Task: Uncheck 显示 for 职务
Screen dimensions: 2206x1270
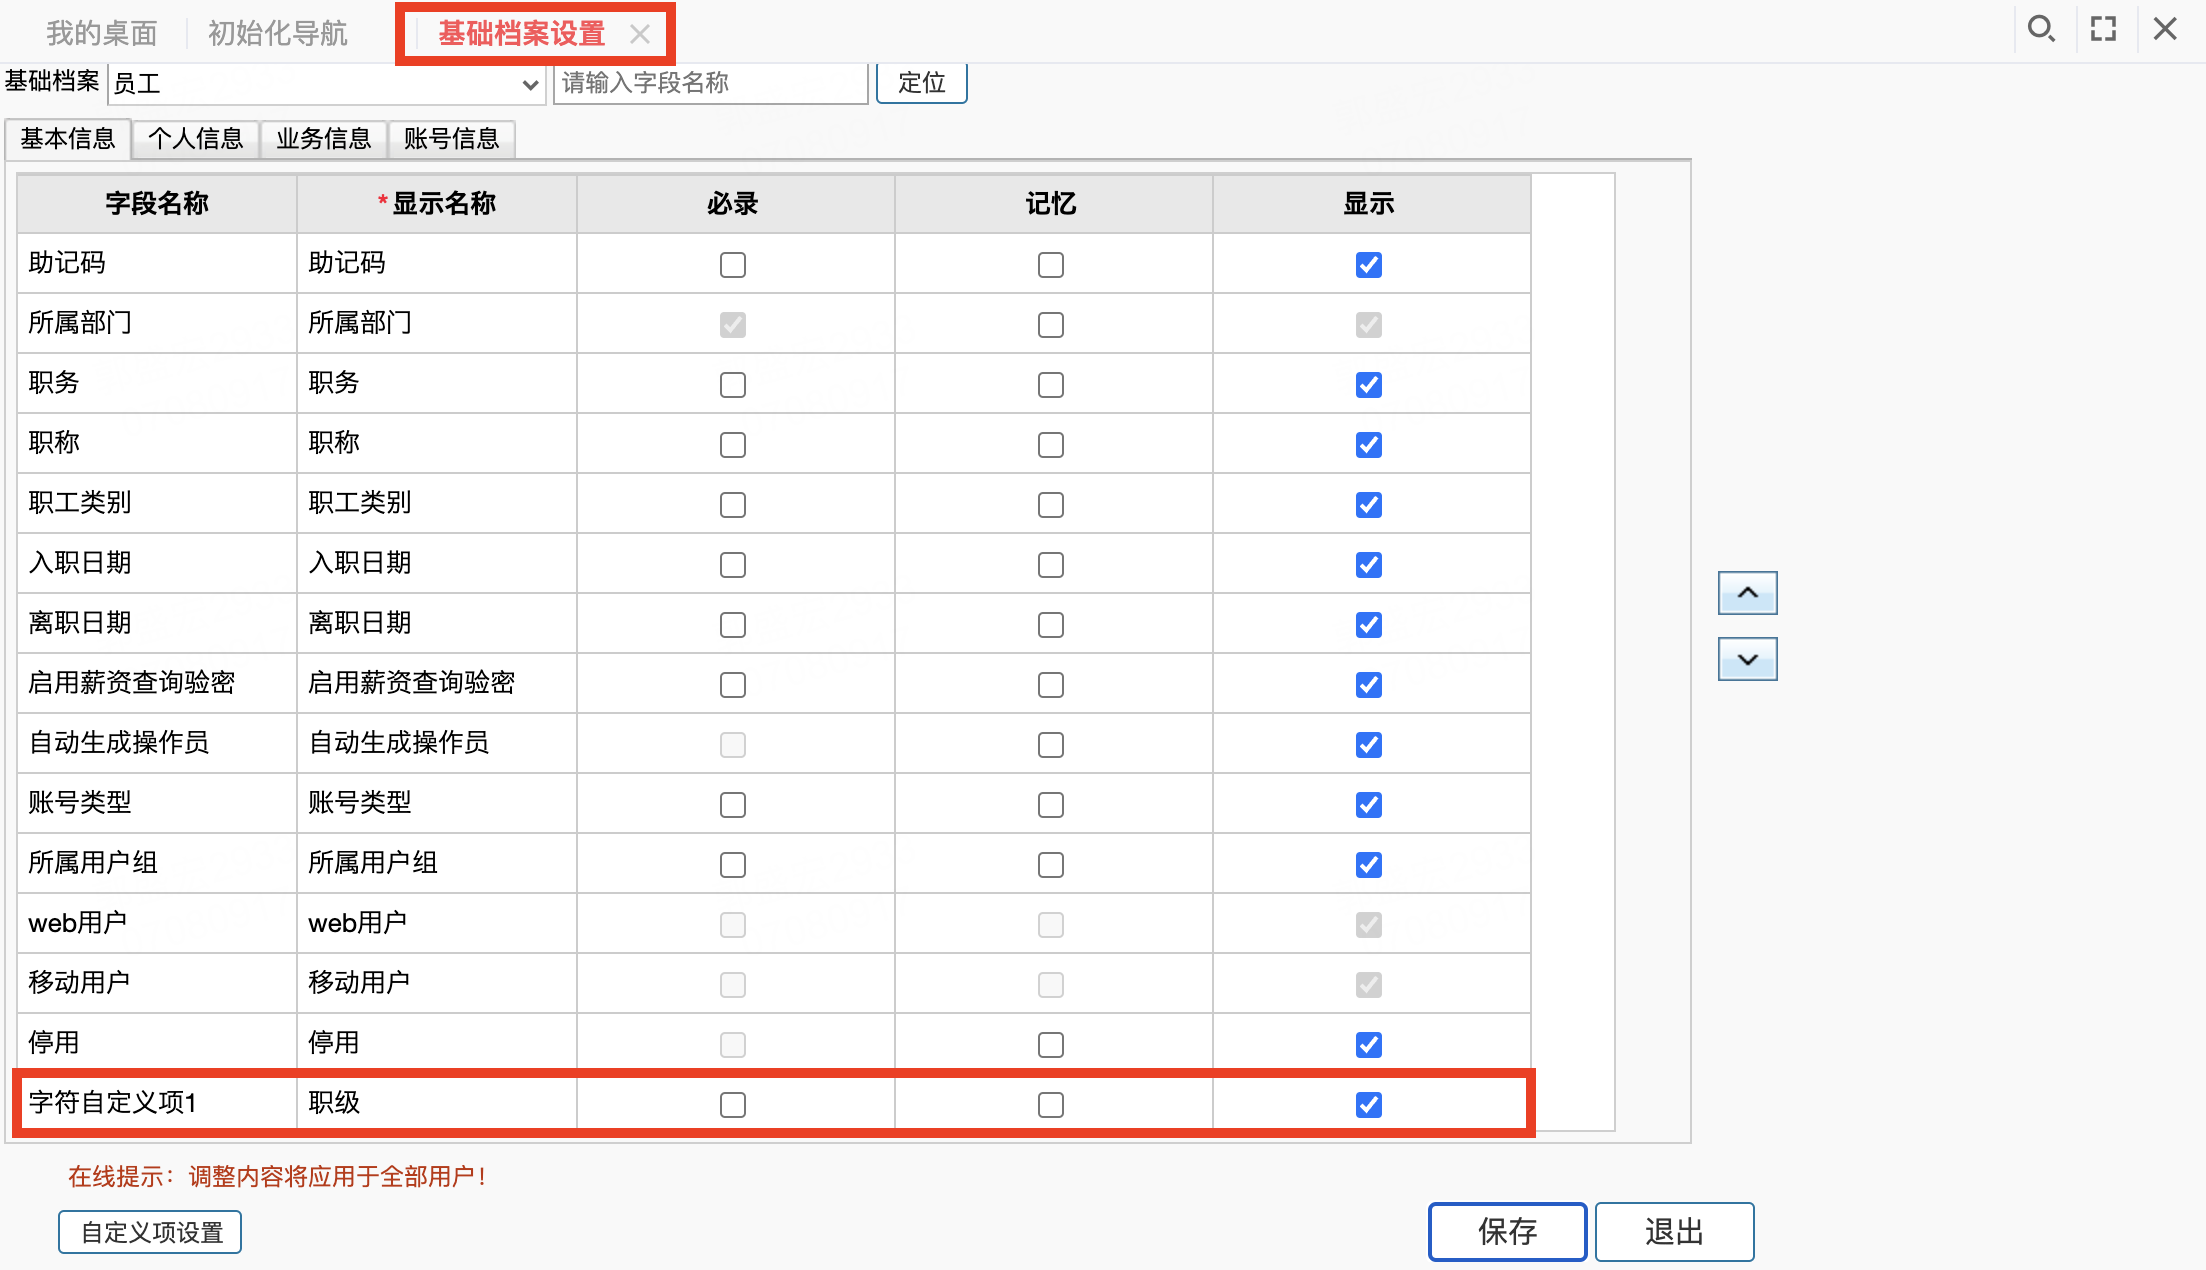Action: (1369, 385)
